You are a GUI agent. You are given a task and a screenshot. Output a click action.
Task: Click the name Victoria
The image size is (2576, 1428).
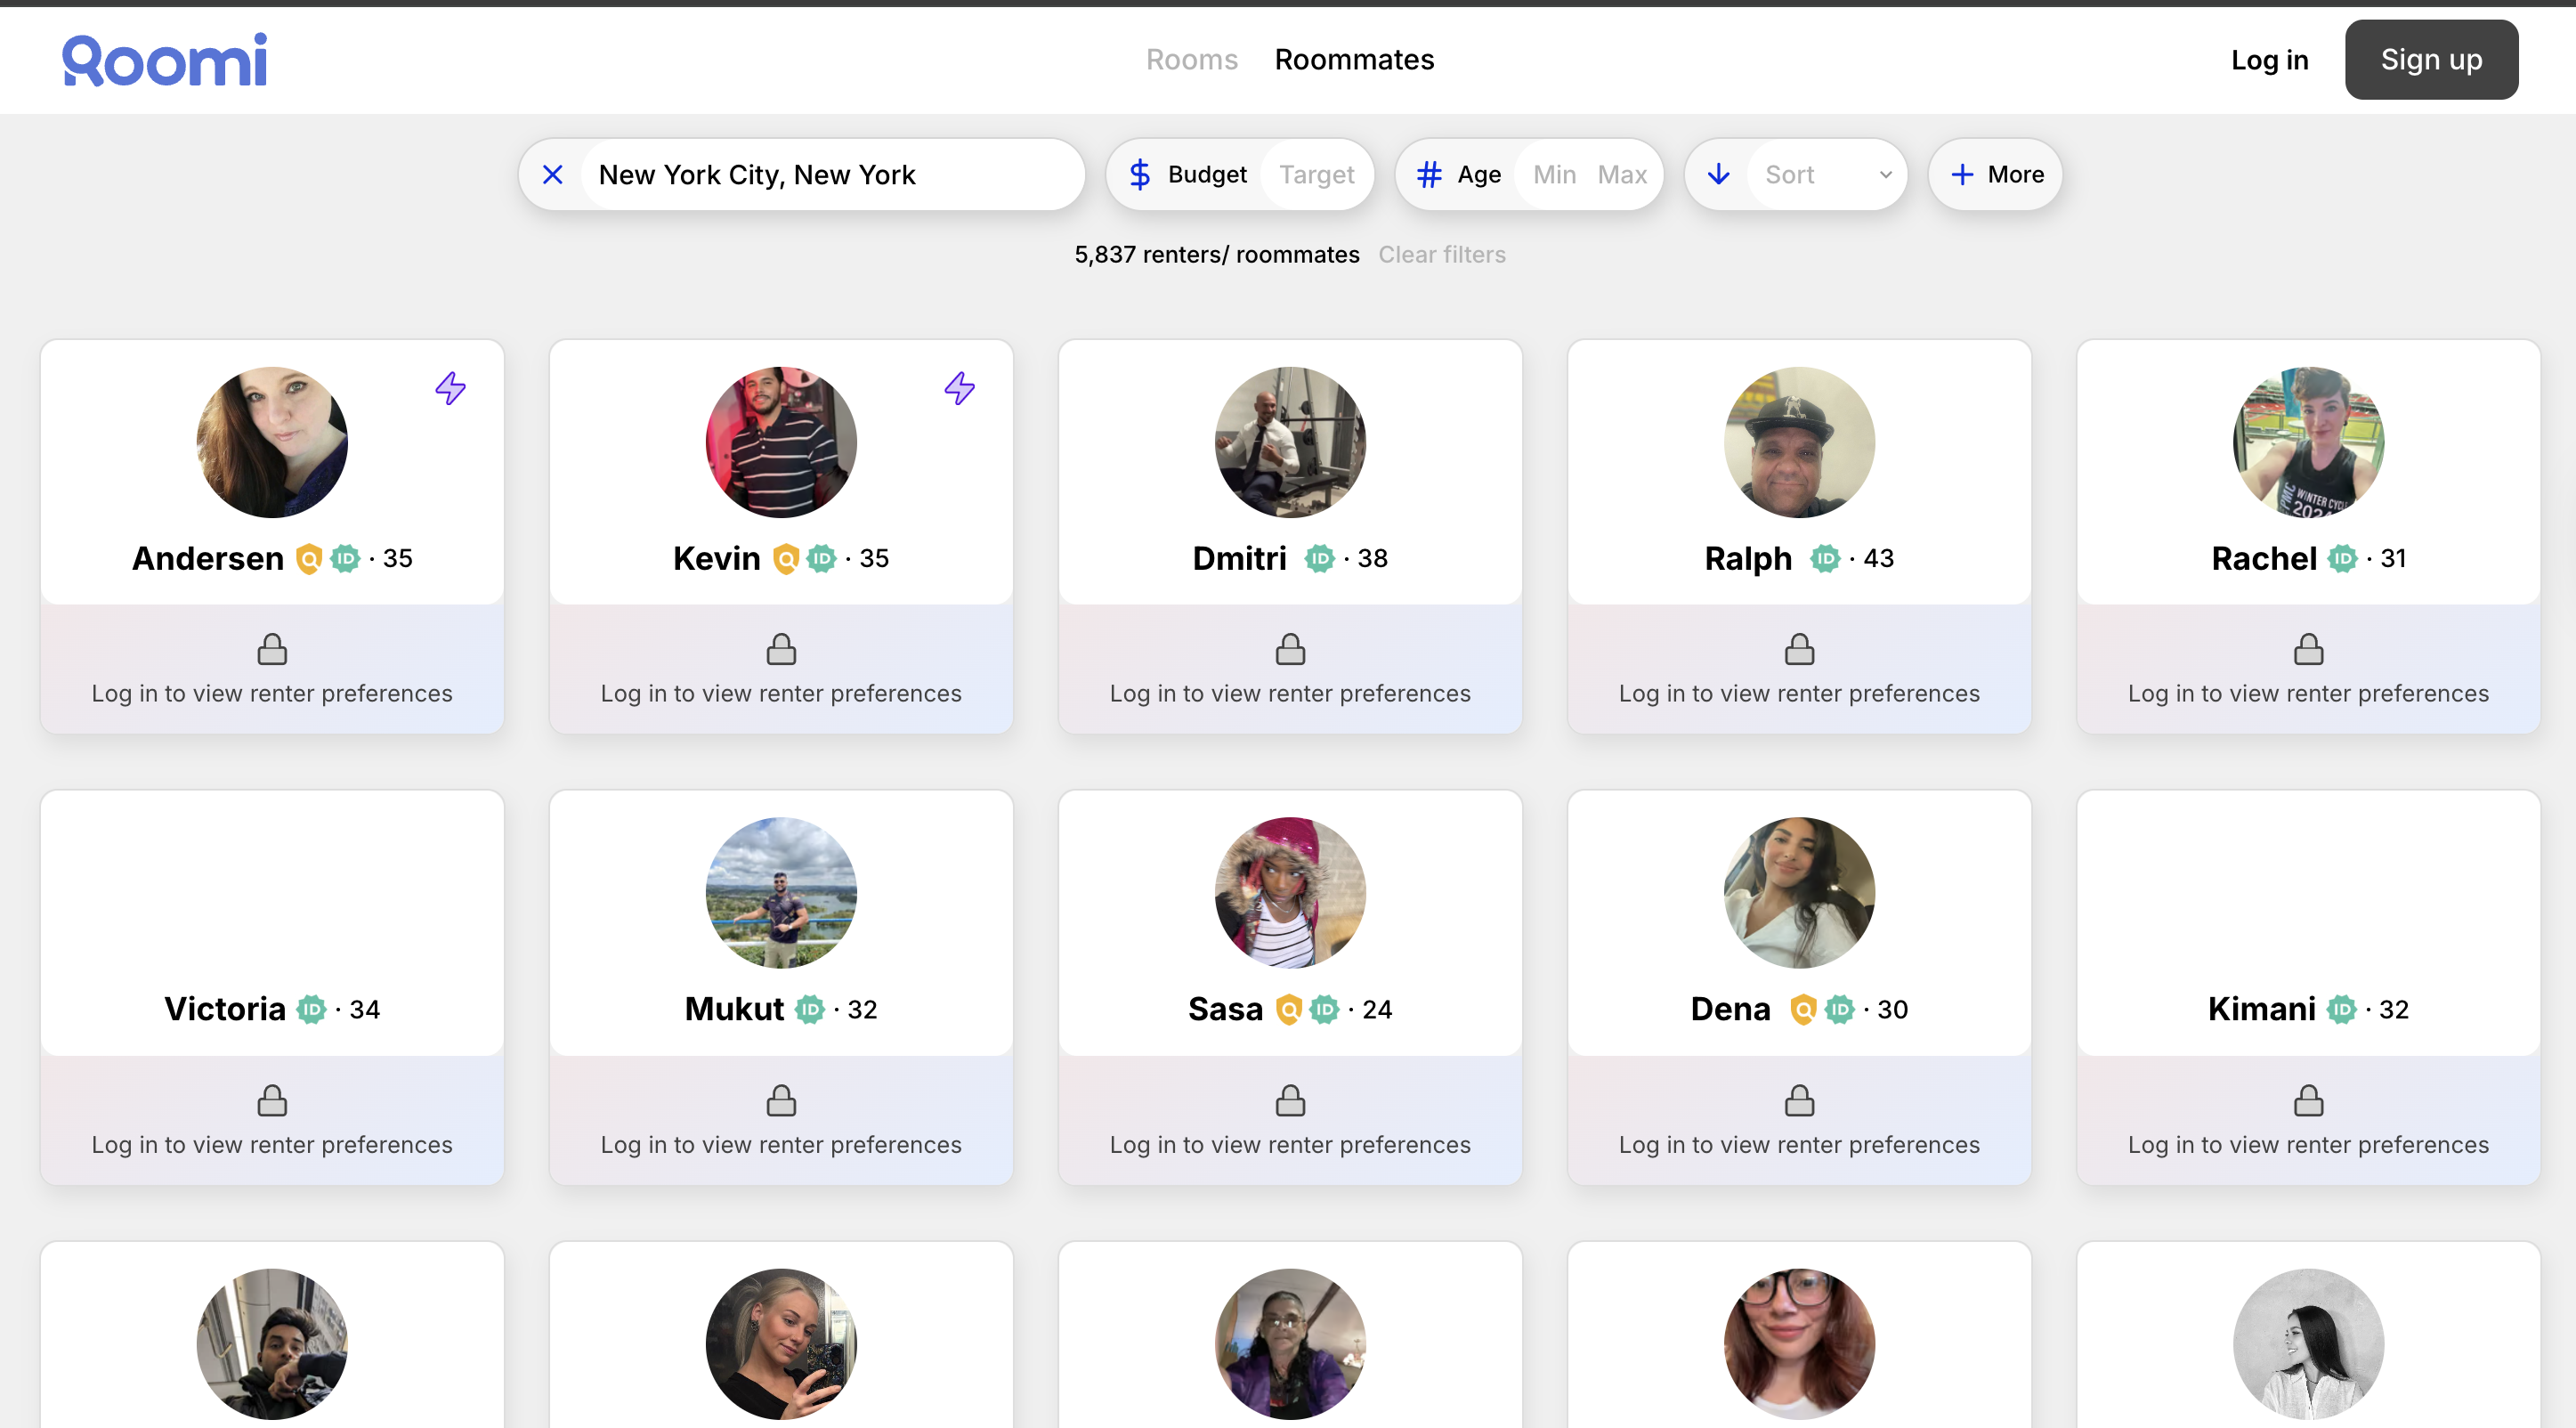coord(225,1009)
